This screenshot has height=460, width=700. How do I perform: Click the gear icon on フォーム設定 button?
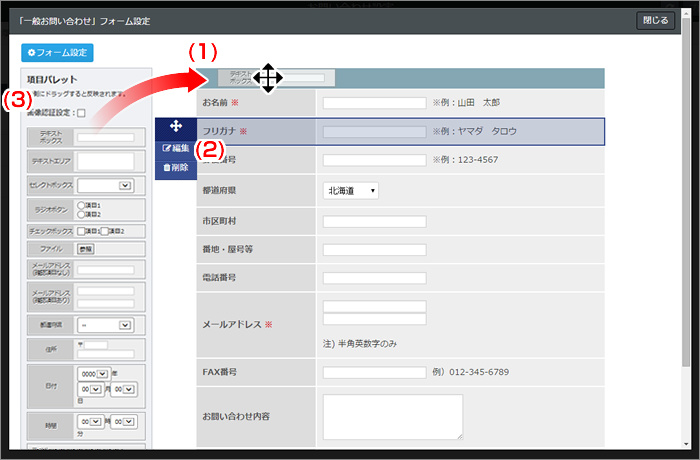pos(31,53)
